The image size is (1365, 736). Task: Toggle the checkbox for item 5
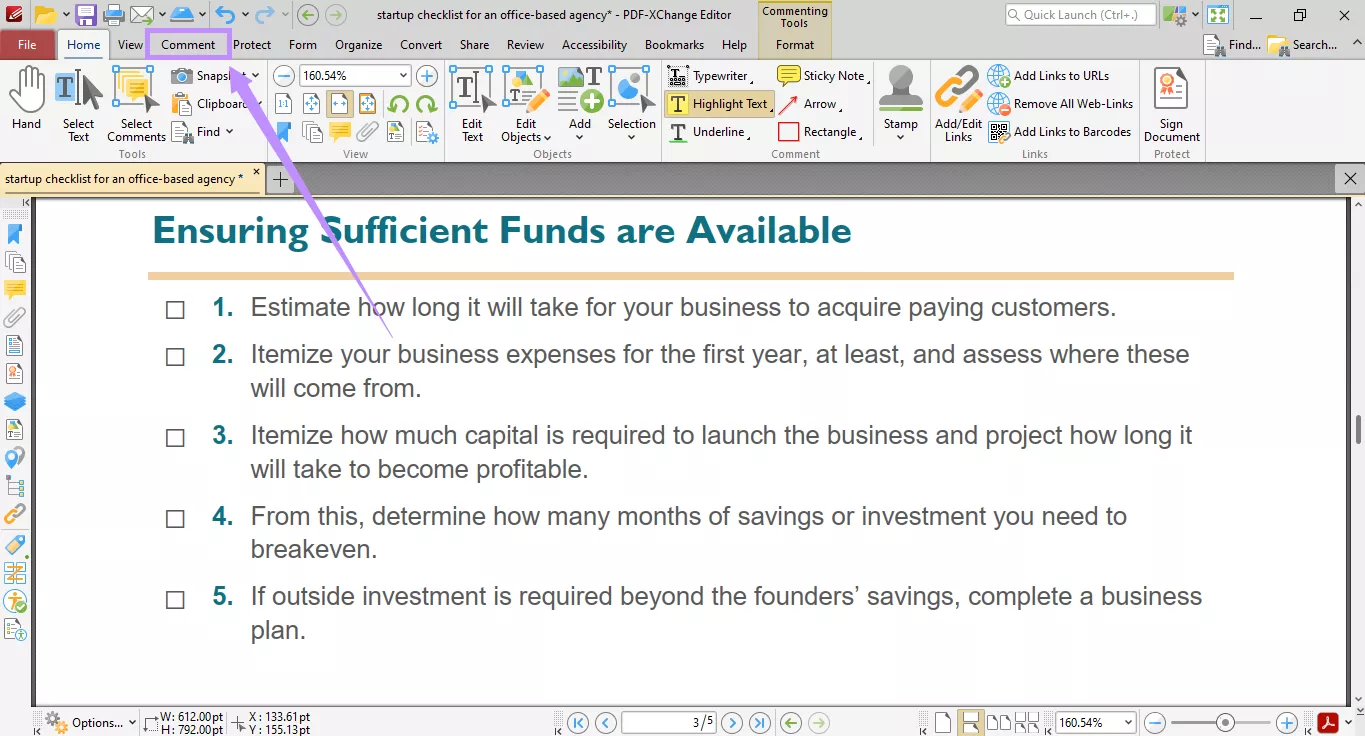tap(175, 600)
